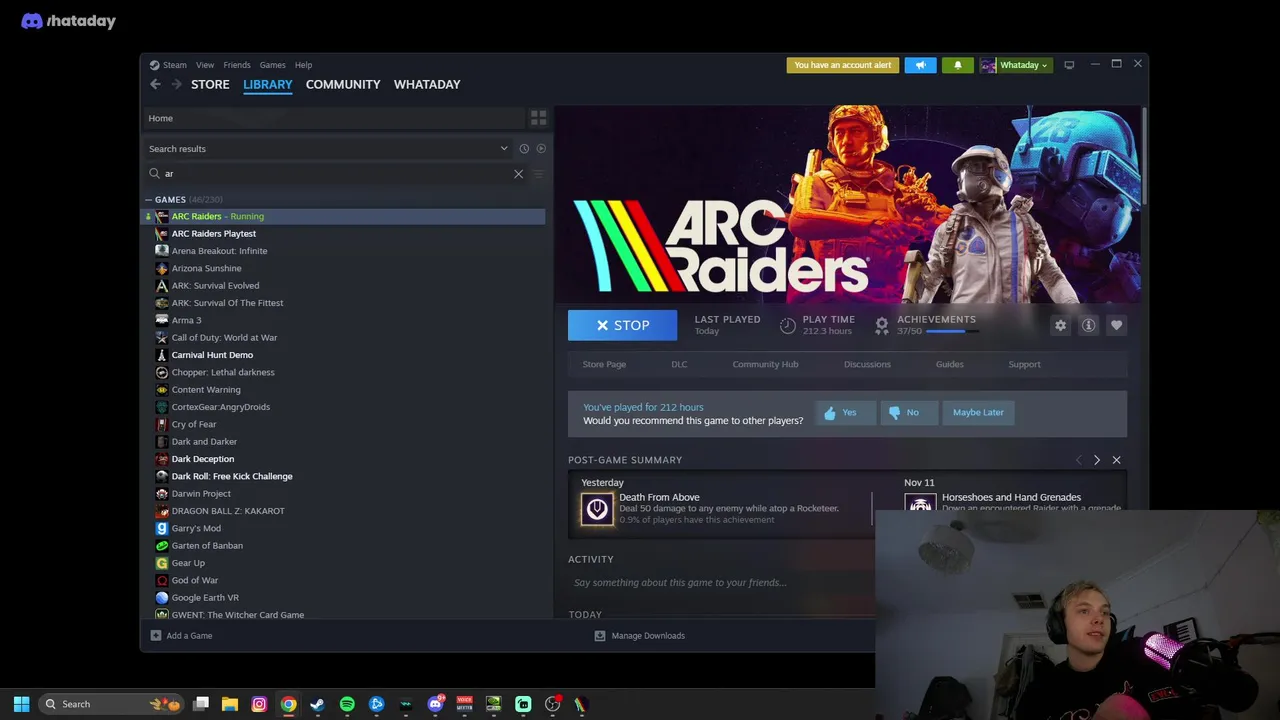
Task: Select God of War in list
Action: pyautogui.click(x=194, y=580)
